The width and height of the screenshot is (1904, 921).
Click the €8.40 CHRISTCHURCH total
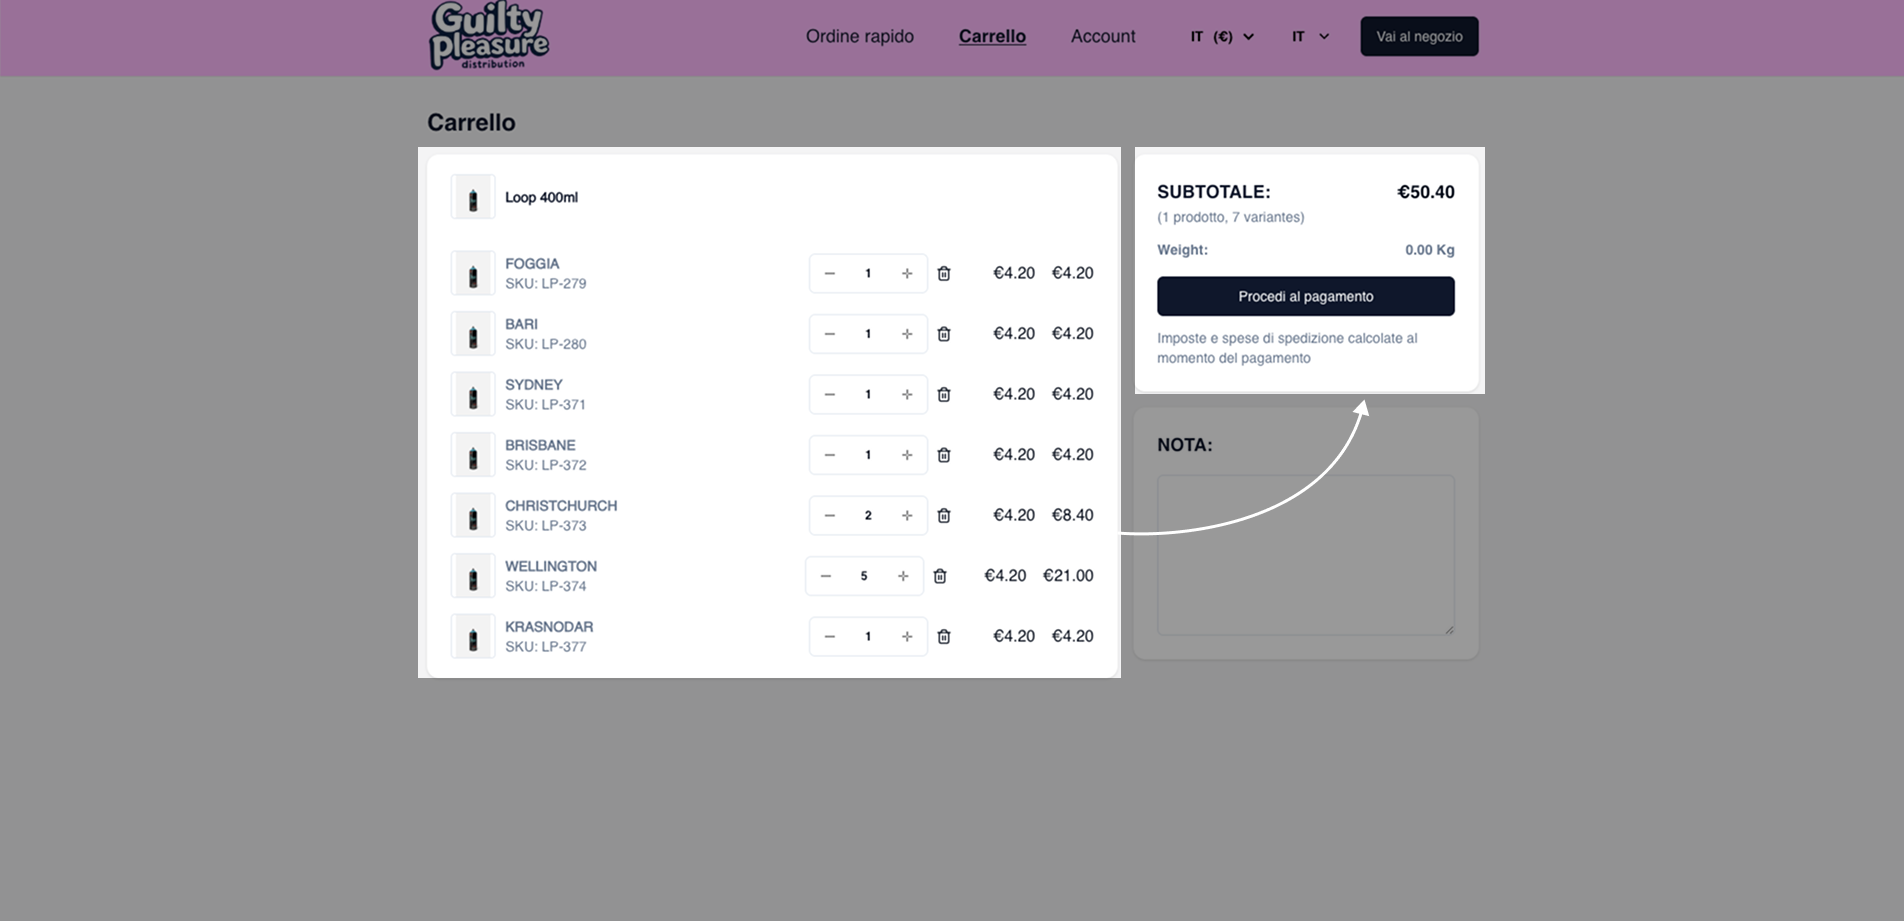(x=1072, y=515)
